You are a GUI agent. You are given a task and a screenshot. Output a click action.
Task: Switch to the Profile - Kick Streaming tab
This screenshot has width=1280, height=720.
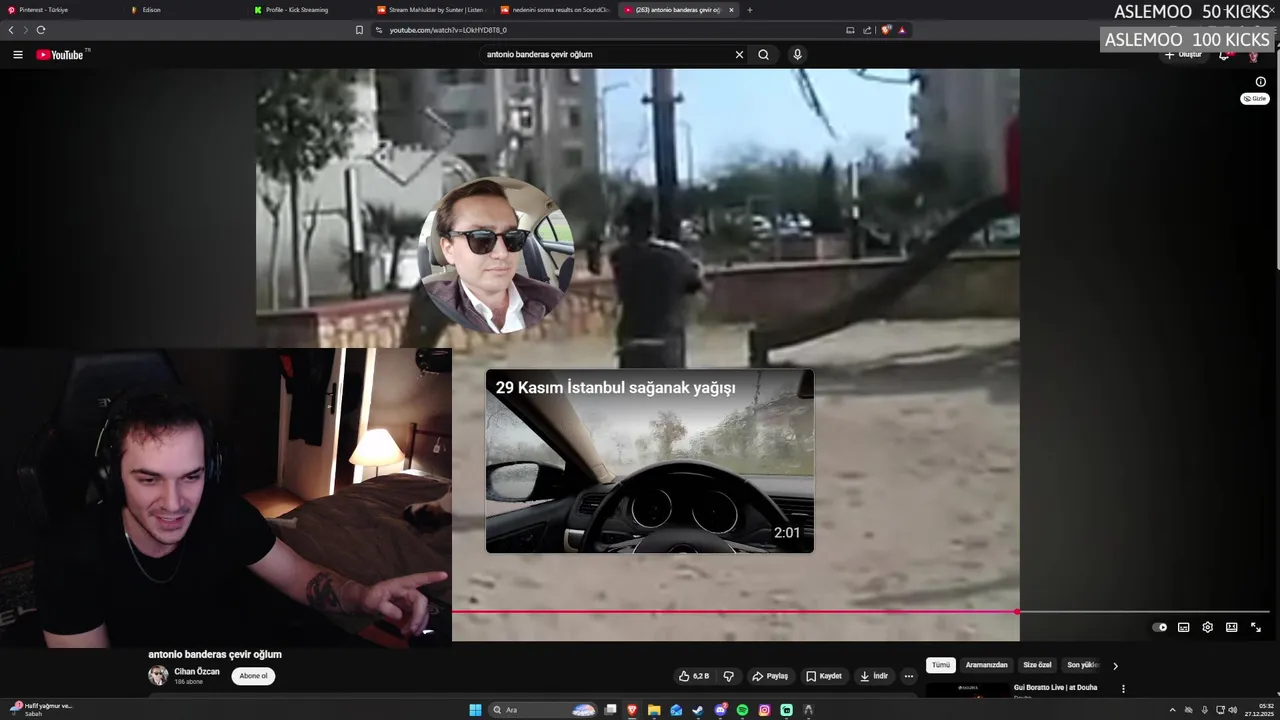[308, 10]
